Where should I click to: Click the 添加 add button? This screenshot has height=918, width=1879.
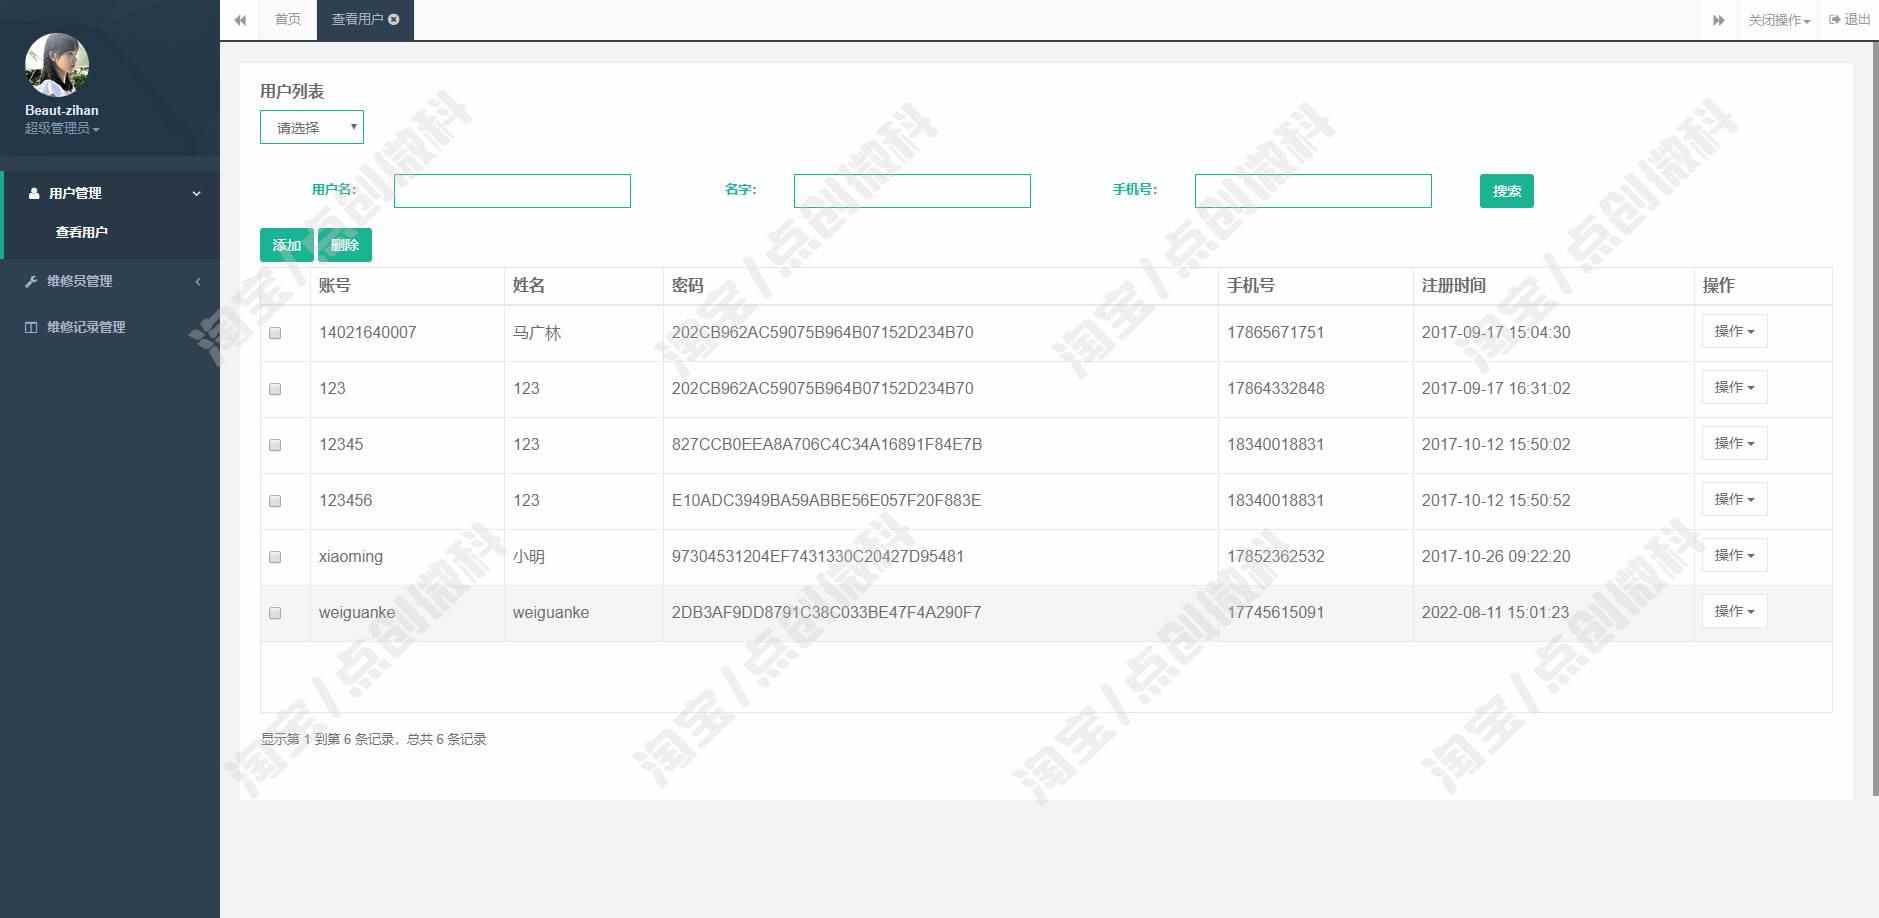tap(286, 245)
